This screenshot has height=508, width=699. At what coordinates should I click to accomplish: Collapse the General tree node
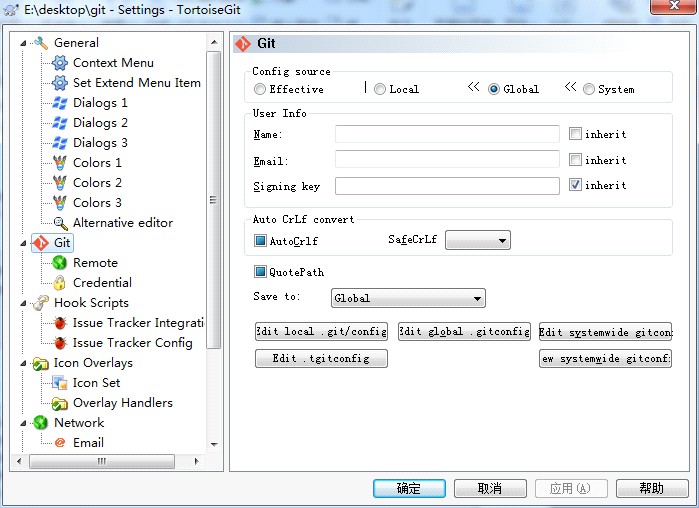coord(23,43)
